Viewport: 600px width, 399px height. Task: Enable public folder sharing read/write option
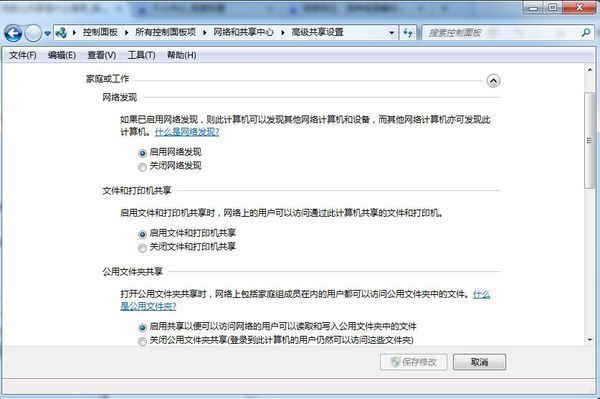click(x=142, y=327)
